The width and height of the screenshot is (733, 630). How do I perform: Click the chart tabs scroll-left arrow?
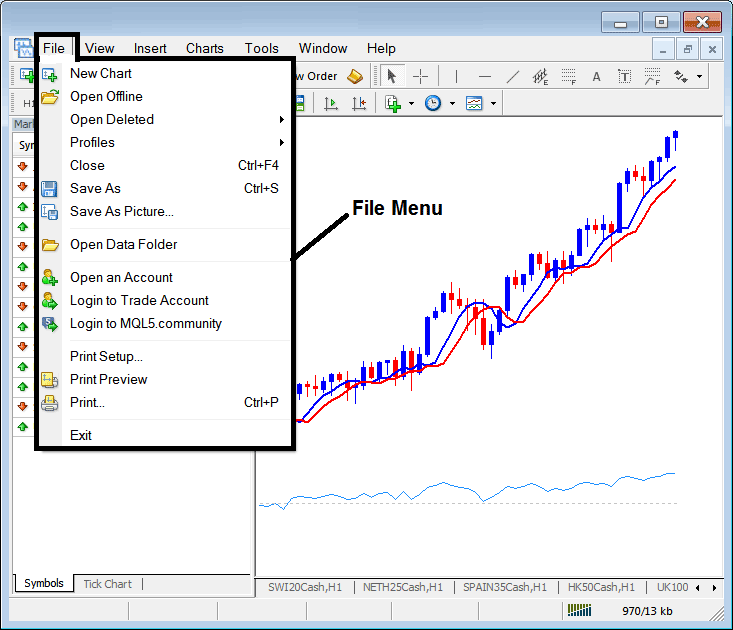tap(698, 588)
